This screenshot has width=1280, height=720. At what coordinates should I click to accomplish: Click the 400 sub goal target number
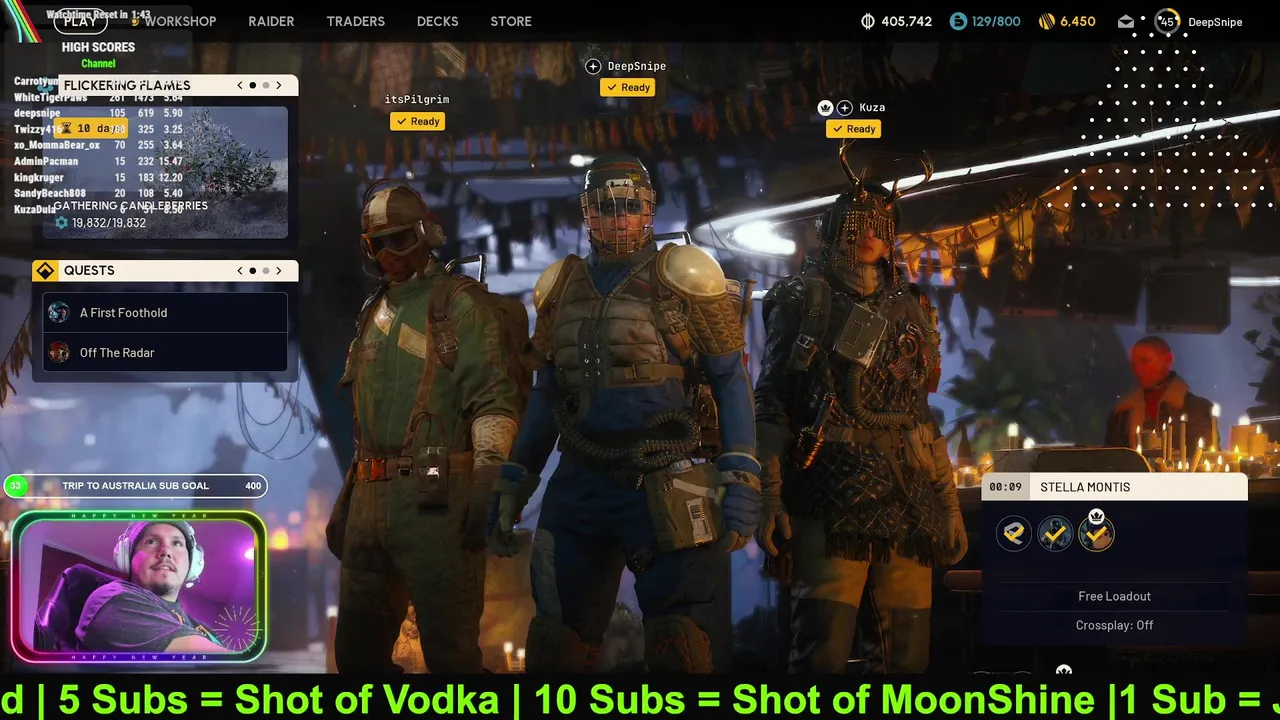[x=253, y=486]
